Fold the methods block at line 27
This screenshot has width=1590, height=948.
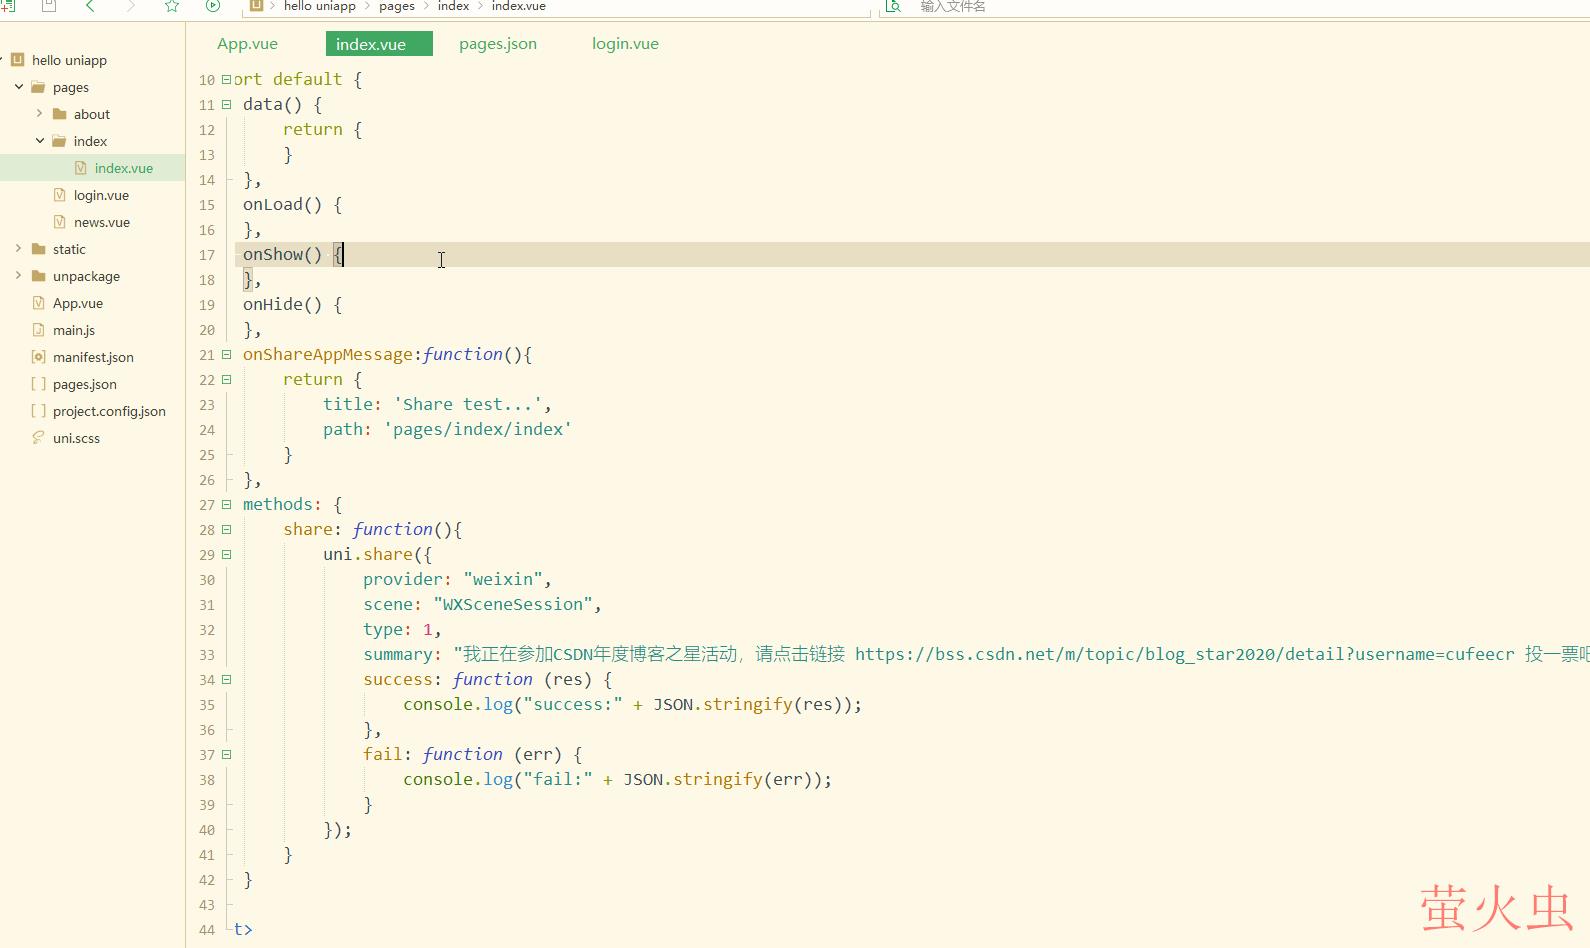[x=226, y=505]
